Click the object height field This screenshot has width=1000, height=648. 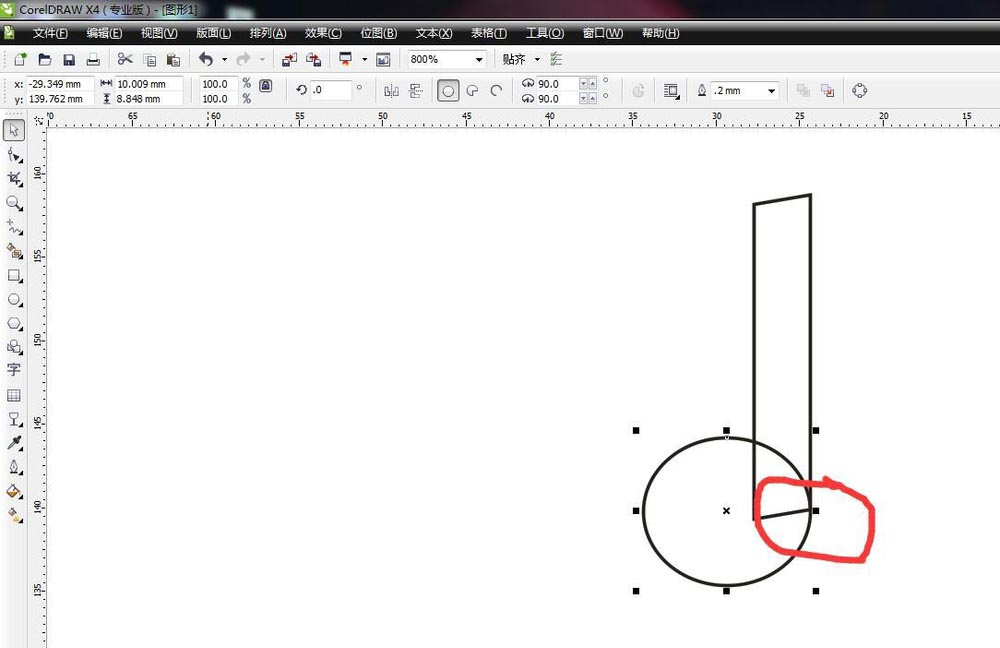(x=149, y=99)
